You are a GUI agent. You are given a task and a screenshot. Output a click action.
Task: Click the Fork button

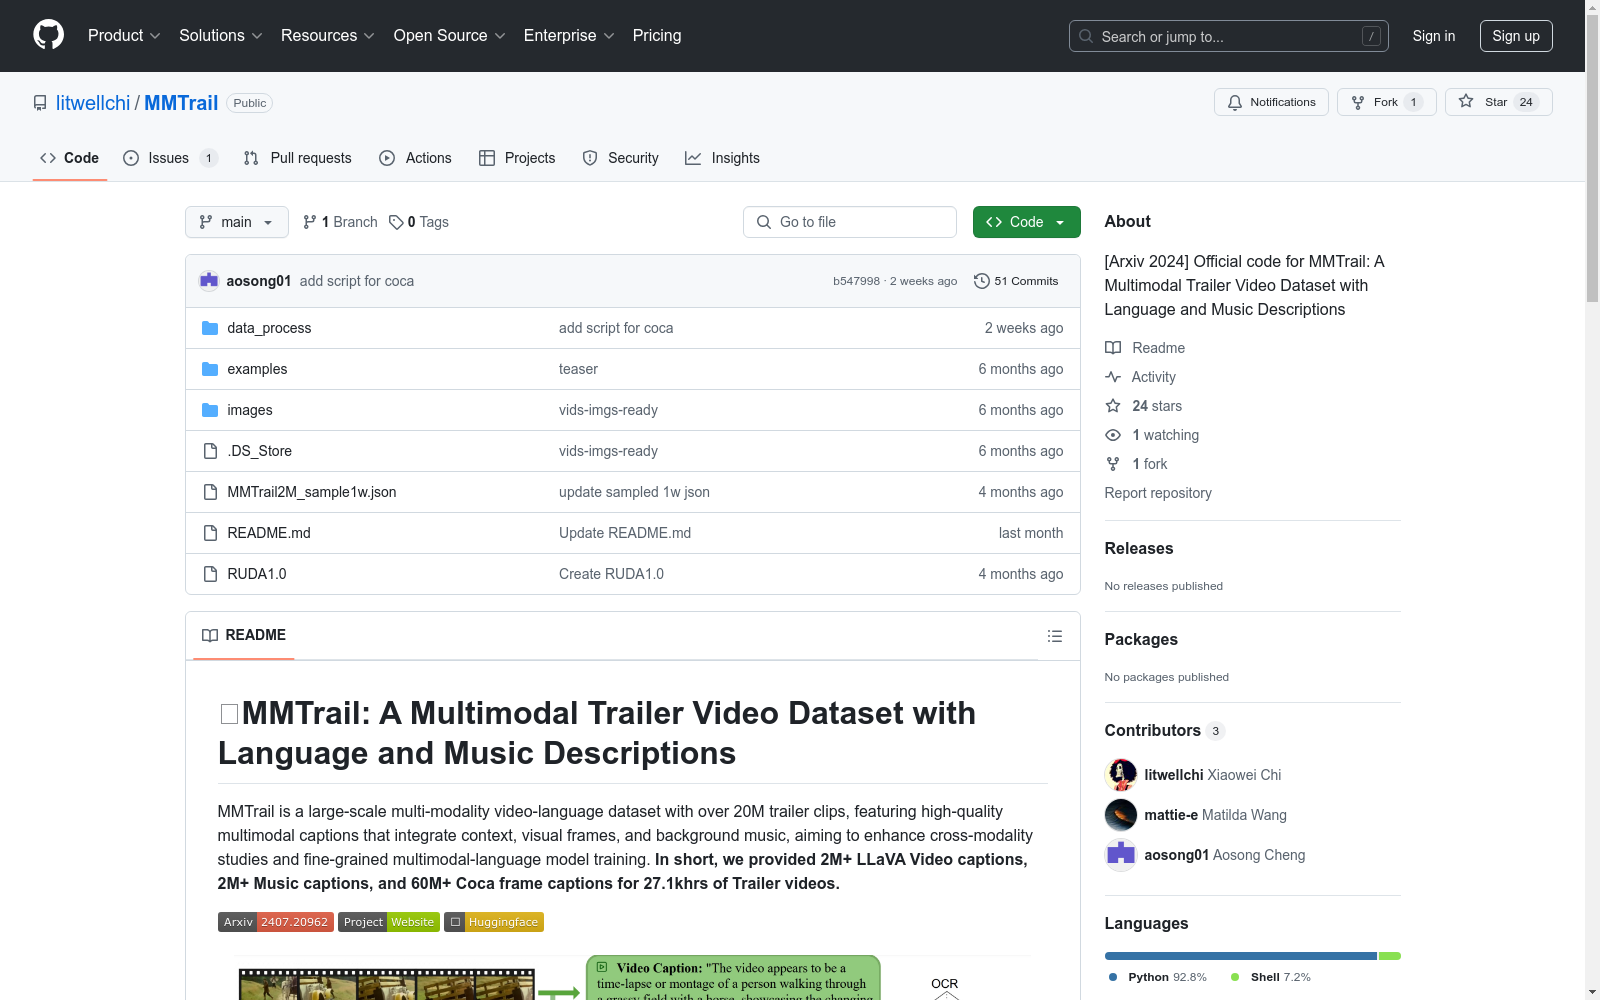click(x=1386, y=102)
